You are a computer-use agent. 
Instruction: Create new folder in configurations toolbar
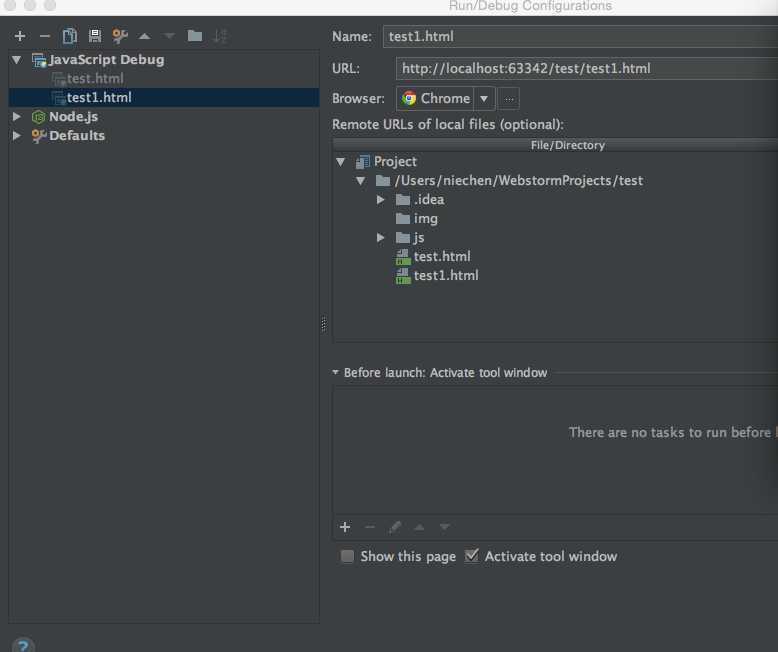(194, 36)
